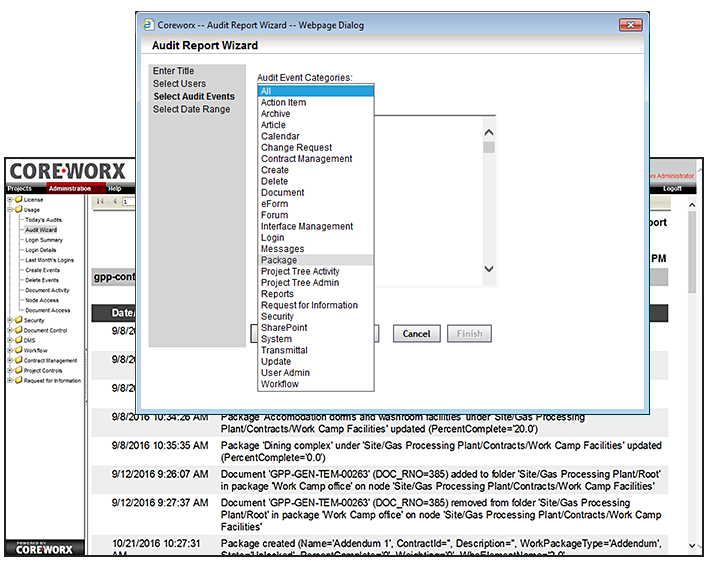This screenshot has width=704, height=569.
Task: Select 'Reports' event category
Action: [315, 294]
